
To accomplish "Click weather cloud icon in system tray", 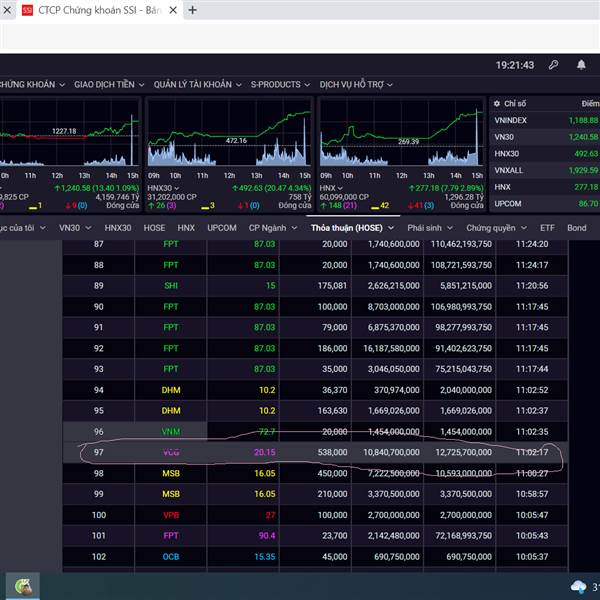I will [x=578, y=586].
